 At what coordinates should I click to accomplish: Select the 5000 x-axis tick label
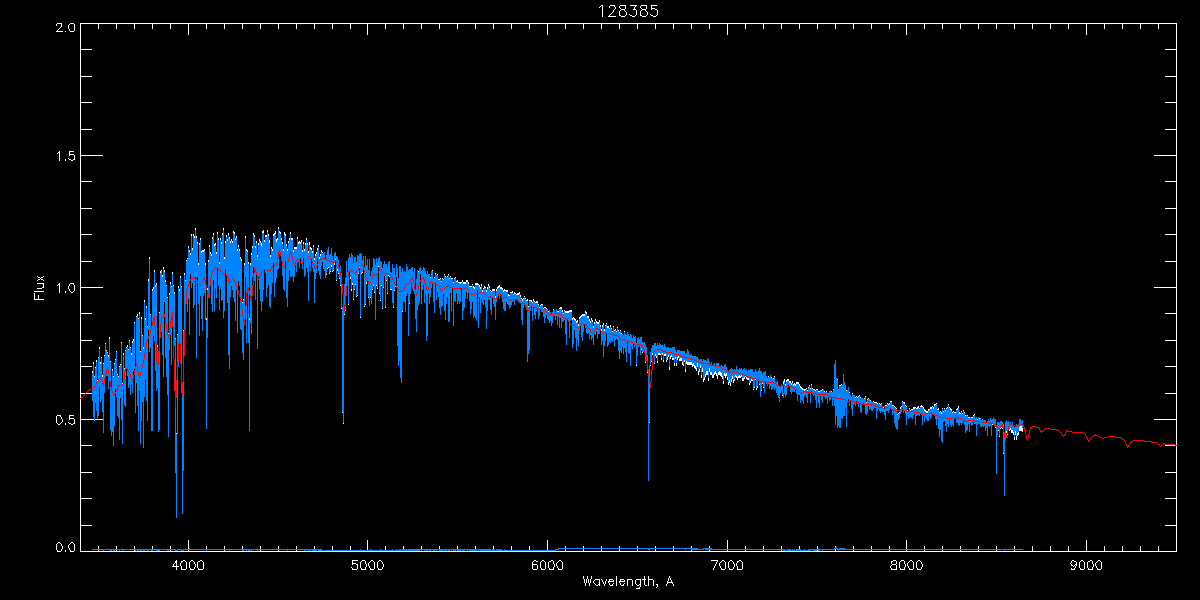point(368,565)
